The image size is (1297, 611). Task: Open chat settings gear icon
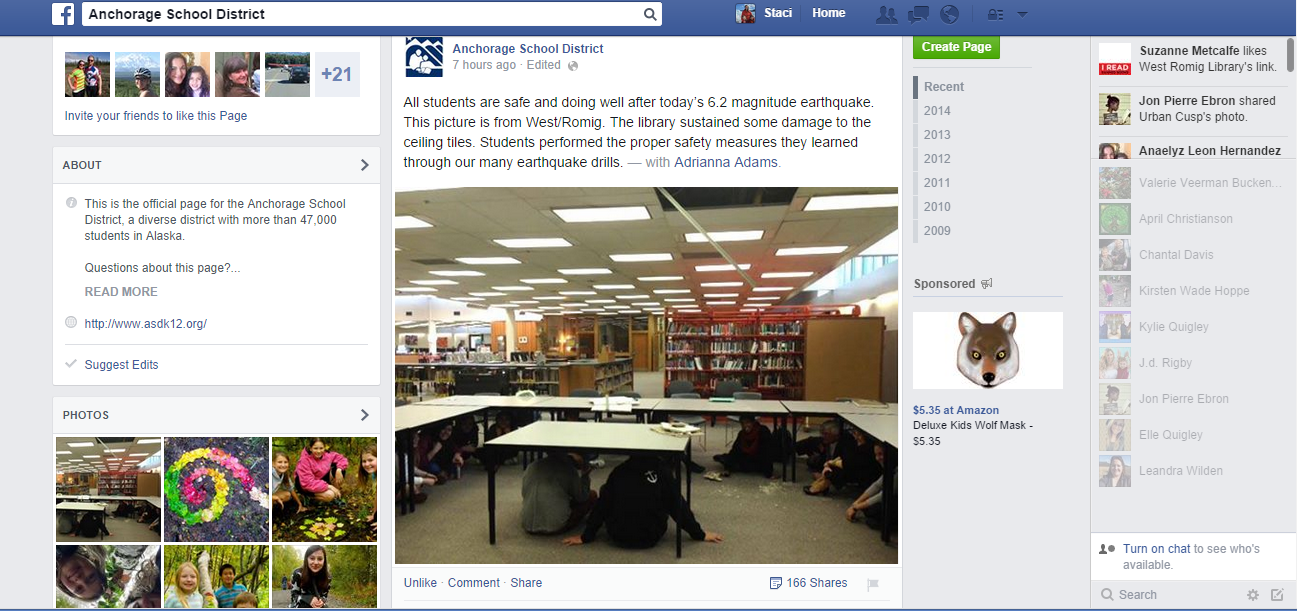1253,594
